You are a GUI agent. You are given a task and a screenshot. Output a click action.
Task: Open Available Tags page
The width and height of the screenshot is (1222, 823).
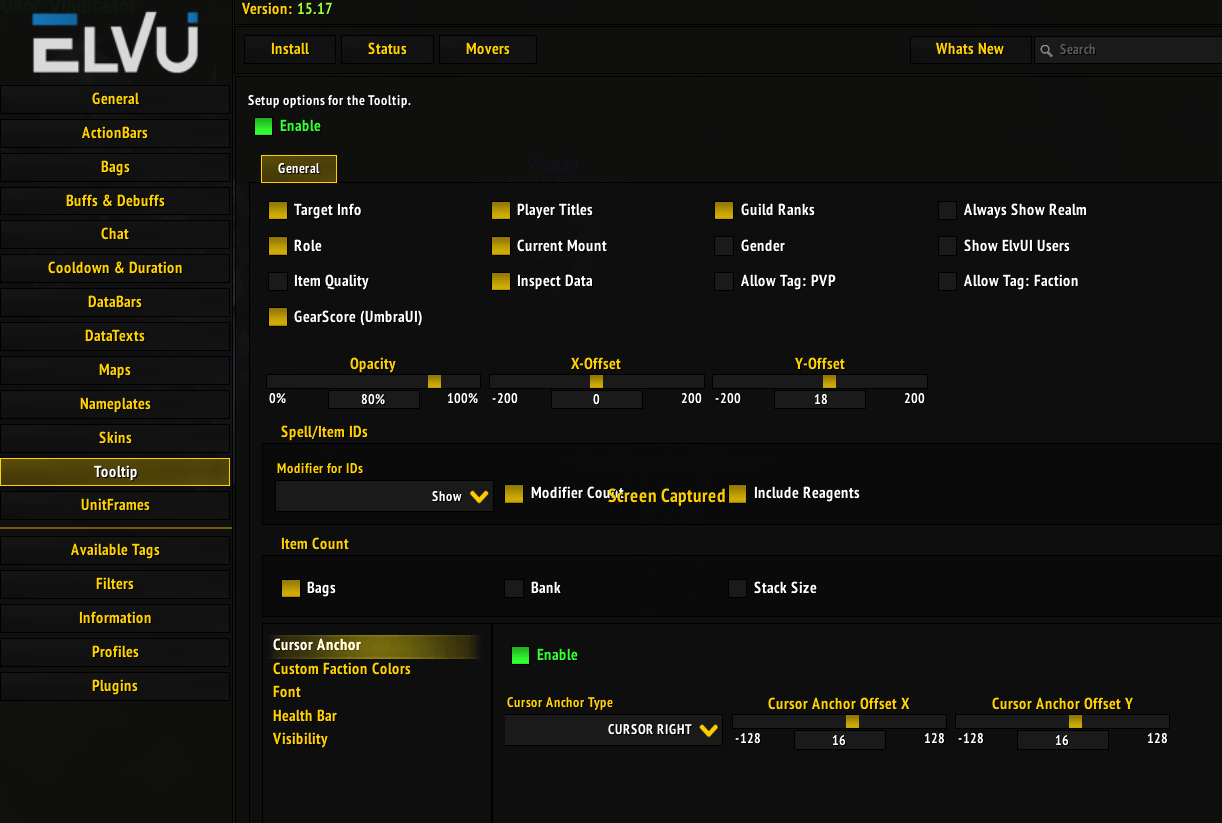coord(115,550)
